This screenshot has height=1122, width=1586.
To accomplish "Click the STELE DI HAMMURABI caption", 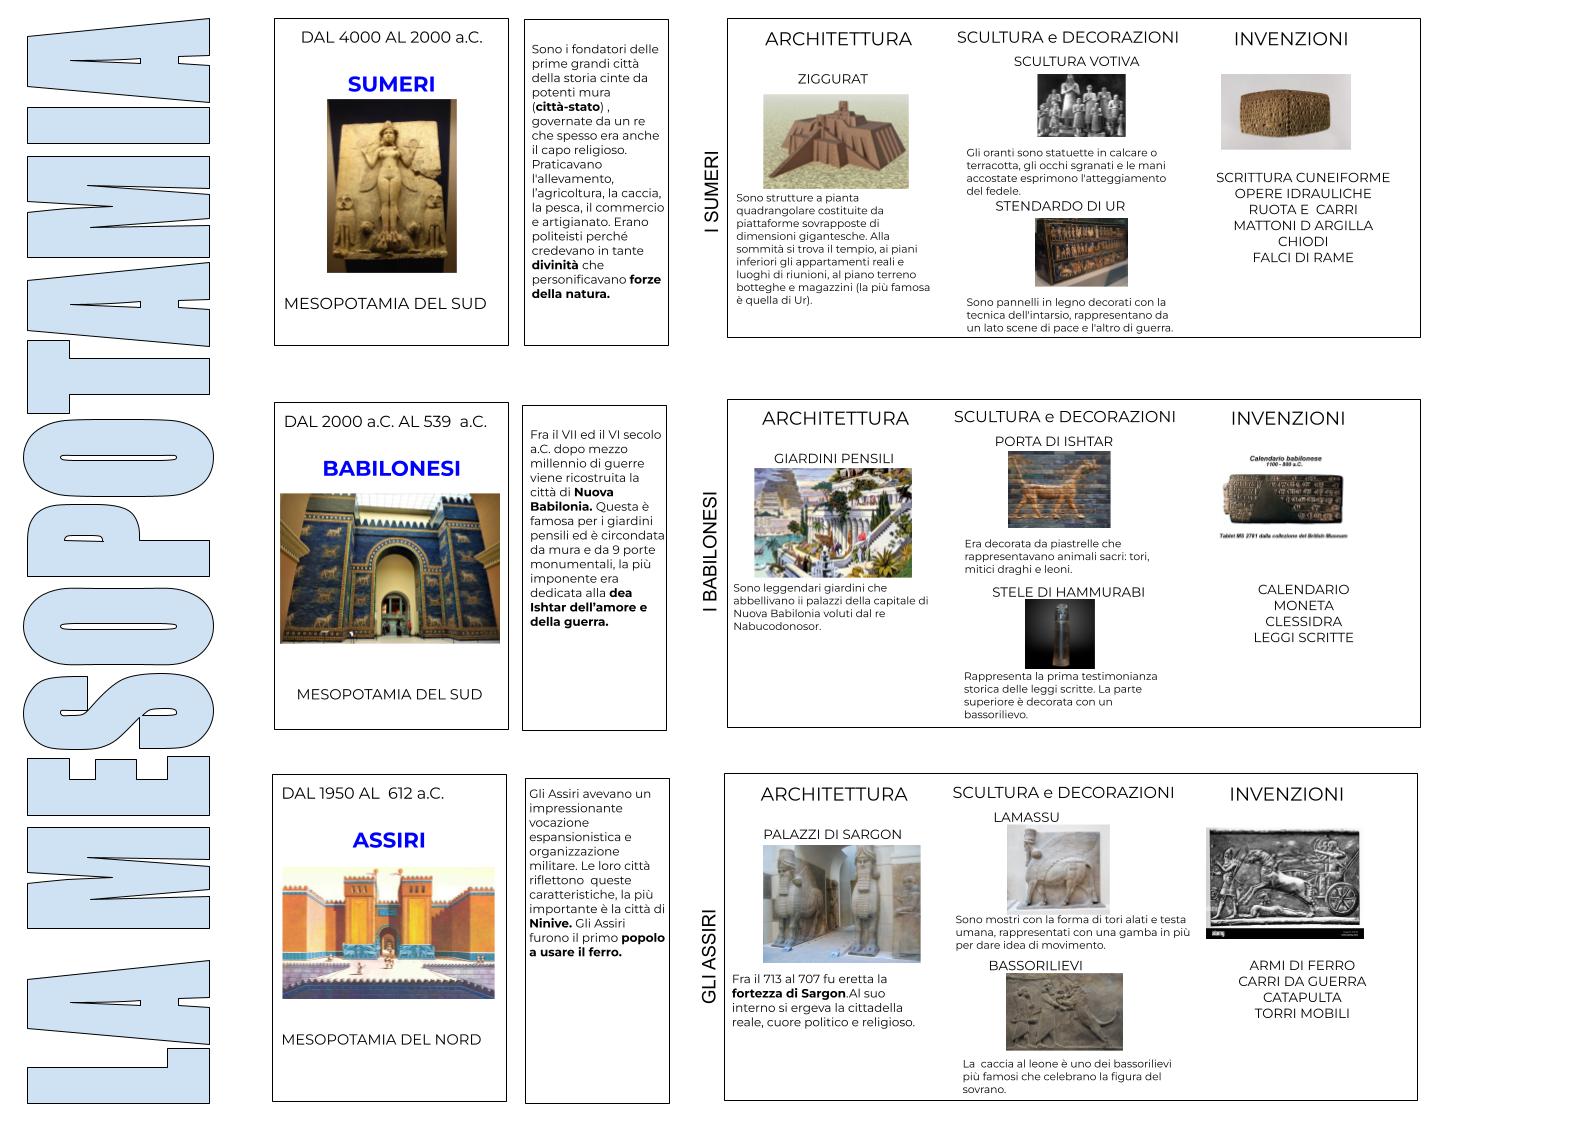I will click(1068, 592).
